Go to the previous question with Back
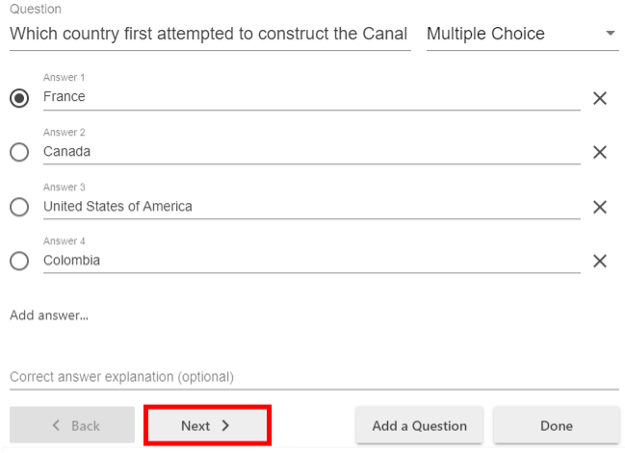 (x=73, y=426)
